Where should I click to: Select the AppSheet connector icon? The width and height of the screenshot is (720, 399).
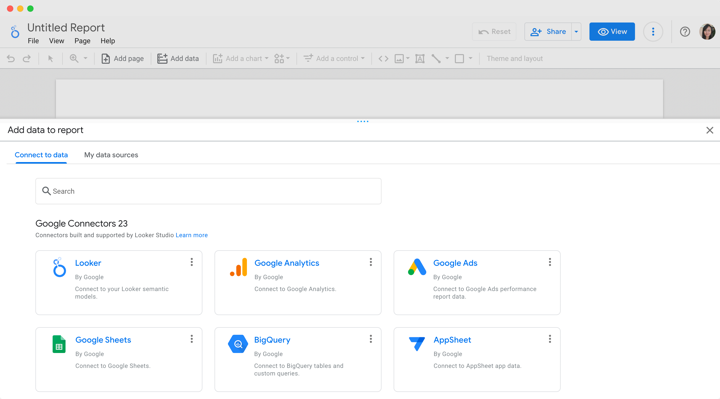(417, 343)
